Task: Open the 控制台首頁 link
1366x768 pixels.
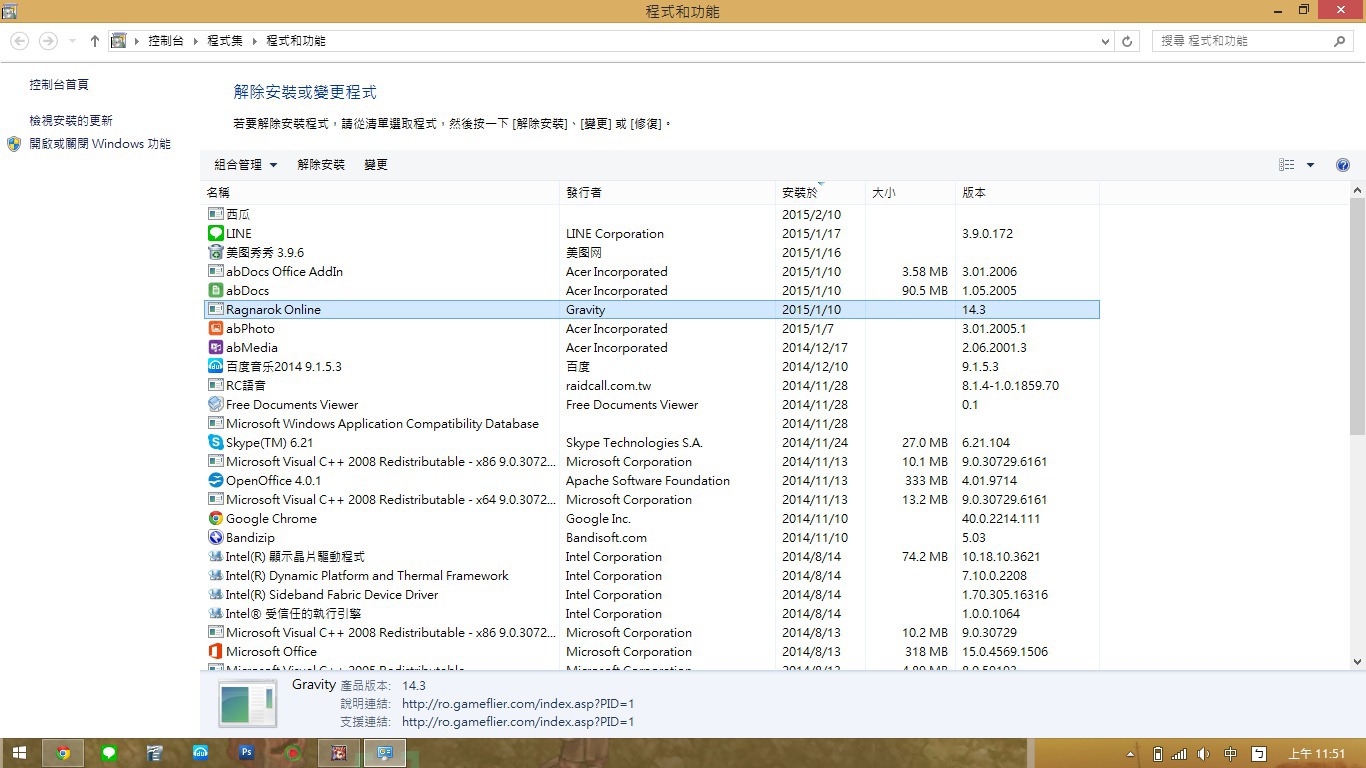Action: pos(59,85)
